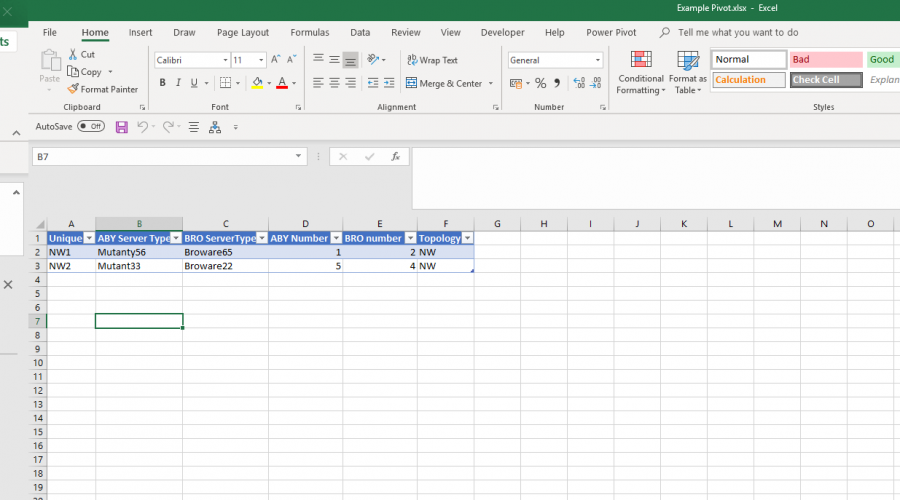Select cell containing Mutanty56
Viewport: 900px width, 500px height.
pyautogui.click(x=139, y=252)
